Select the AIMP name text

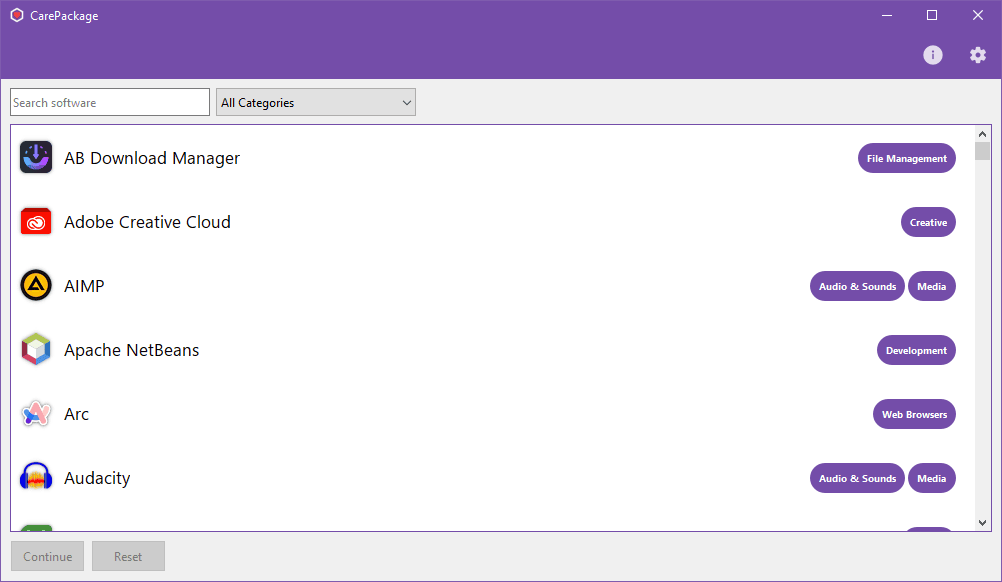pyautogui.click(x=84, y=286)
